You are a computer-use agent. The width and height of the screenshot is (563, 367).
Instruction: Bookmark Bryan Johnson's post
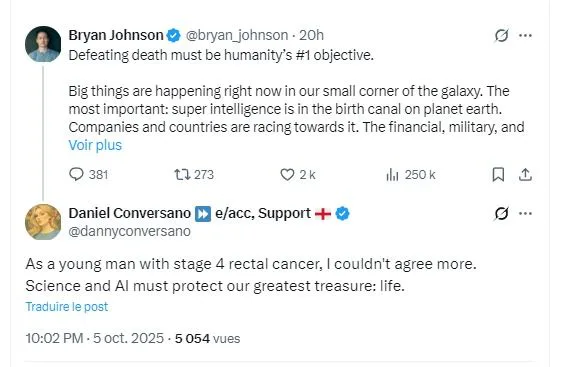click(x=498, y=175)
